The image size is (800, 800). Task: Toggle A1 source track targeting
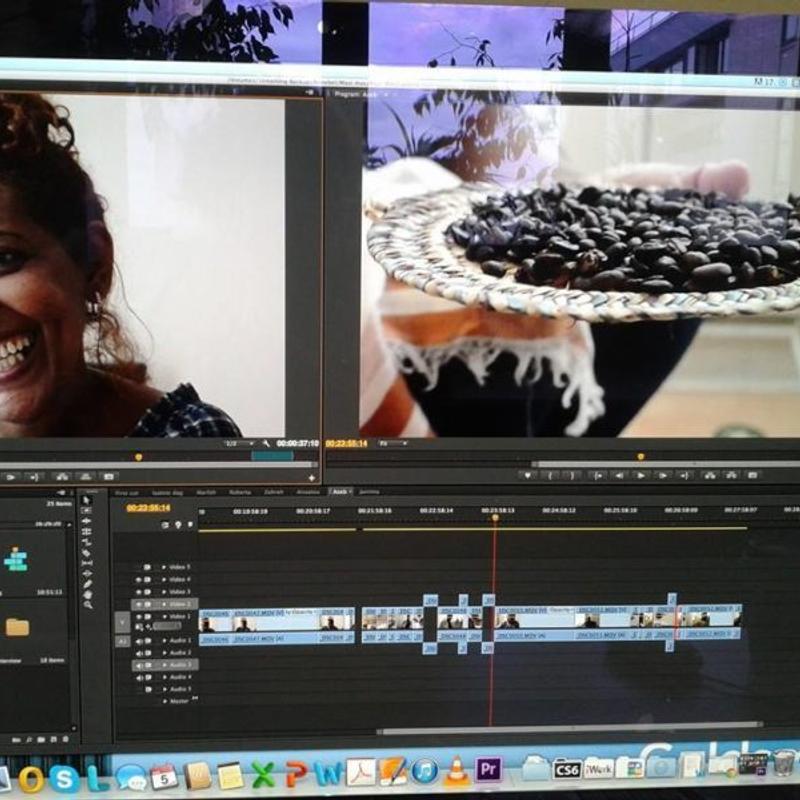122,641
